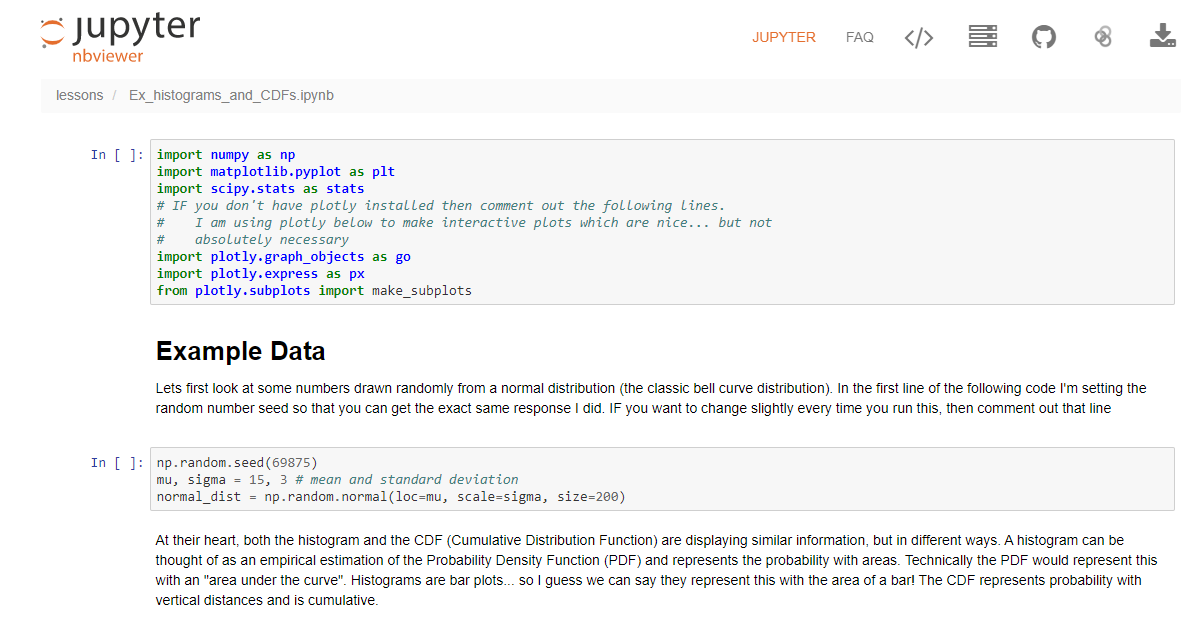Click the view as code icon
1190x628 pixels.
point(918,38)
